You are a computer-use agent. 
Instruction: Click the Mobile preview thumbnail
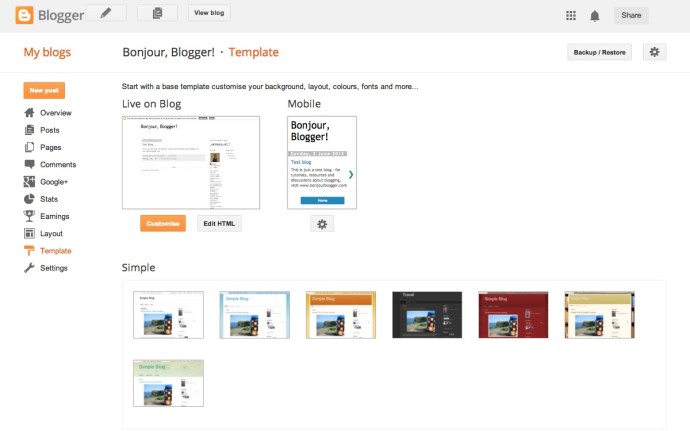tap(322, 162)
